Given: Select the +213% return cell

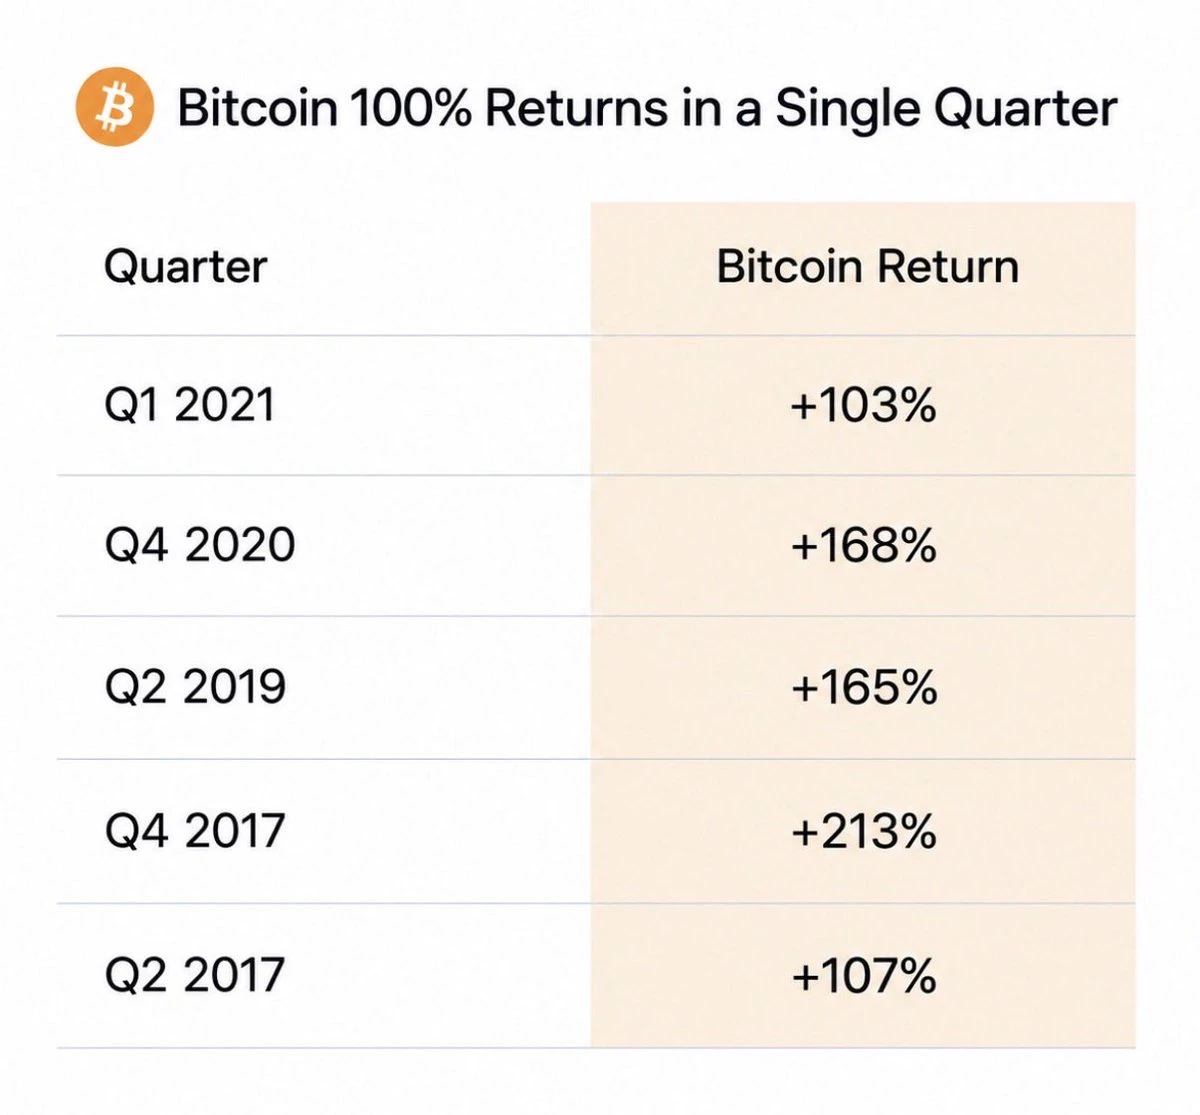Looking at the screenshot, I should pos(863,831).
